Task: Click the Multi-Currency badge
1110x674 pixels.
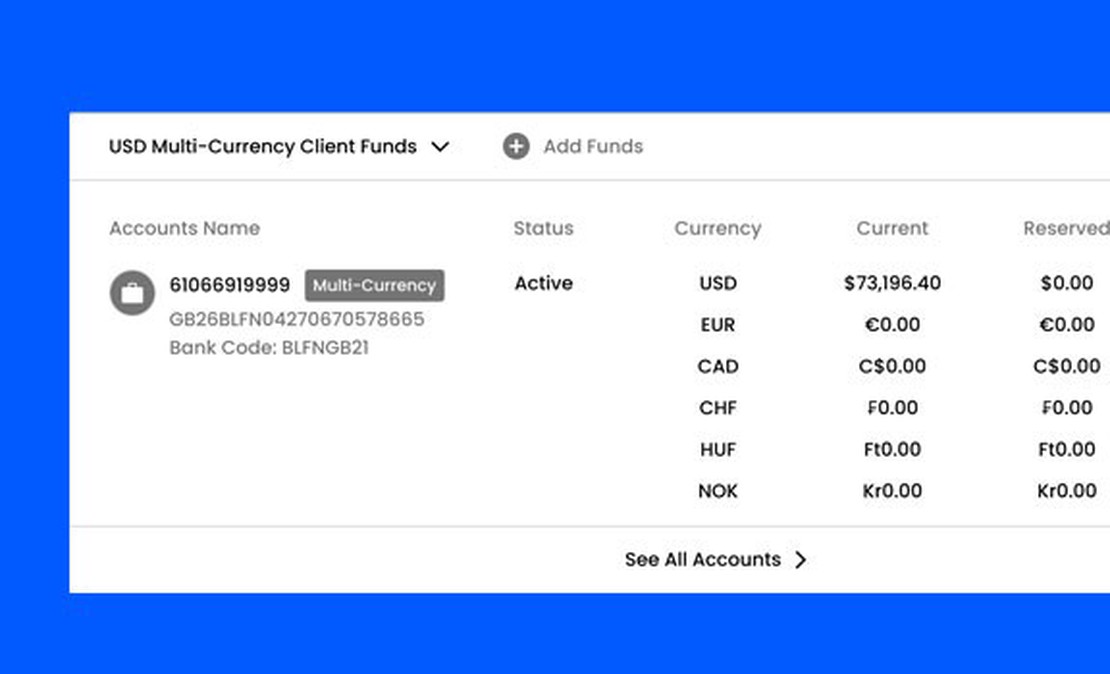Action: click(374, 285)
